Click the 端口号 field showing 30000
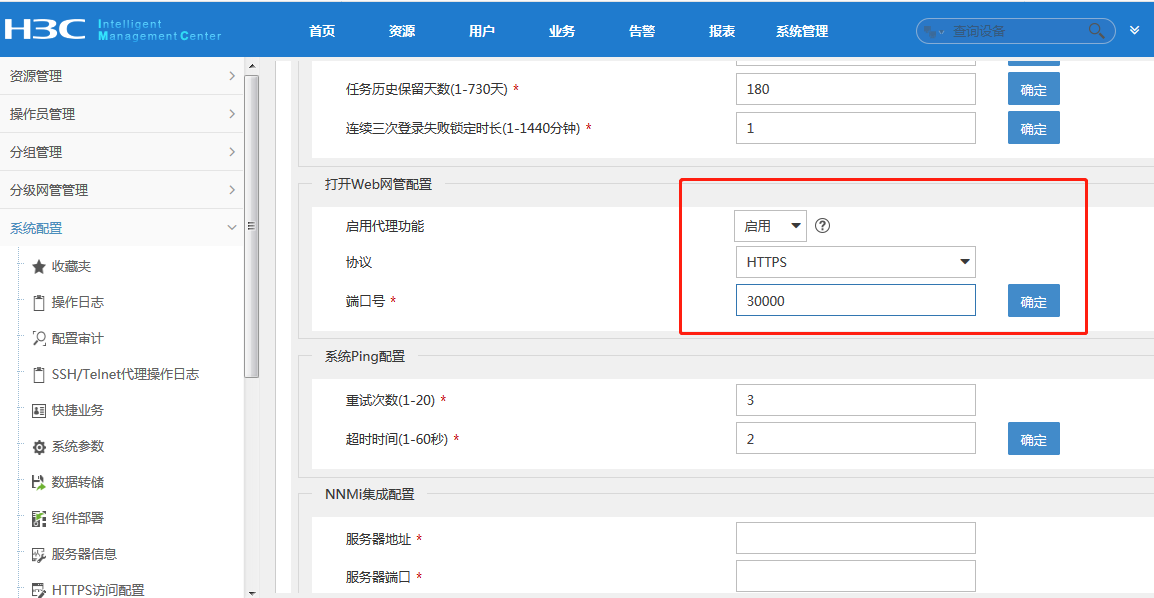 [856, 301]
